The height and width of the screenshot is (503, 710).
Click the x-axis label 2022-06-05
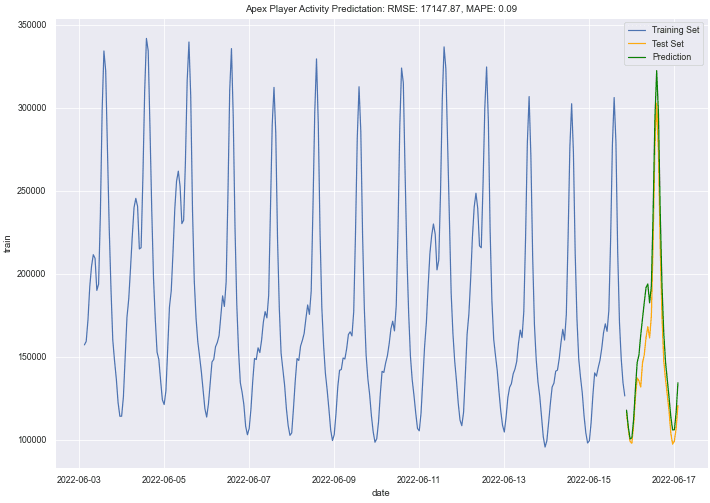click(x=164, y=480)
